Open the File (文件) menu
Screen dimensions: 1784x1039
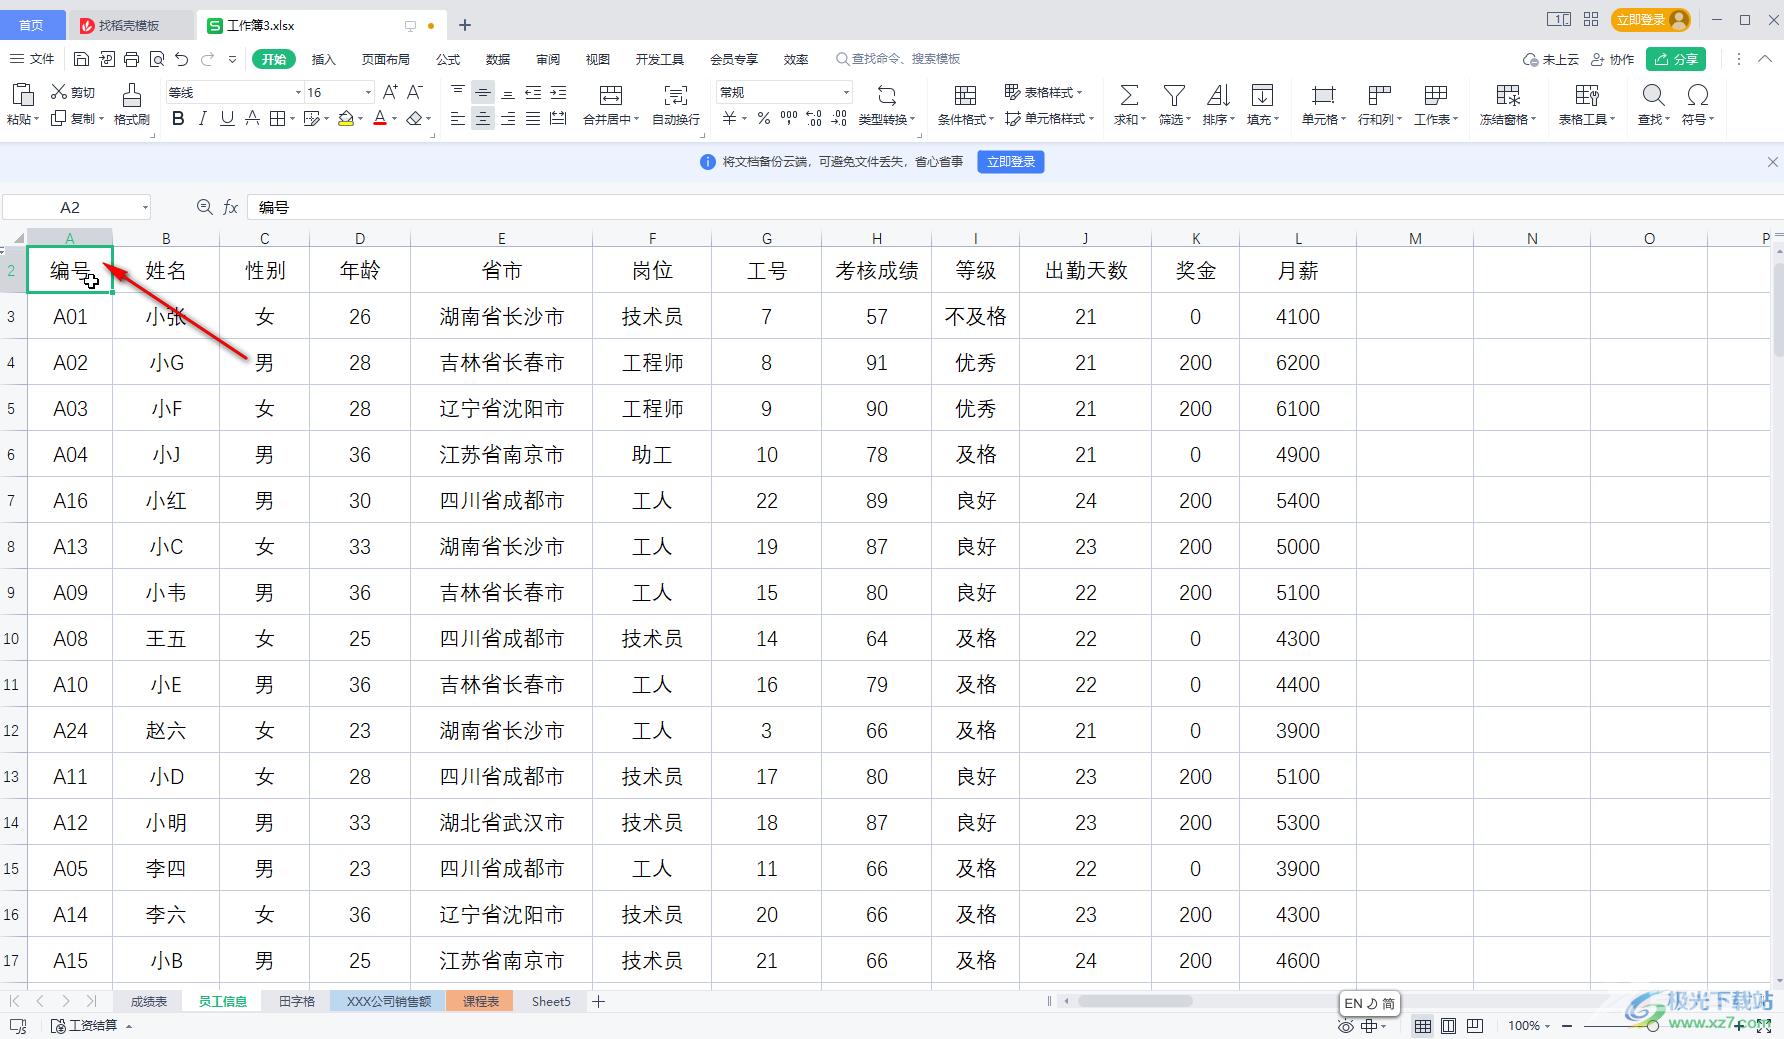(x=32, y=59)
